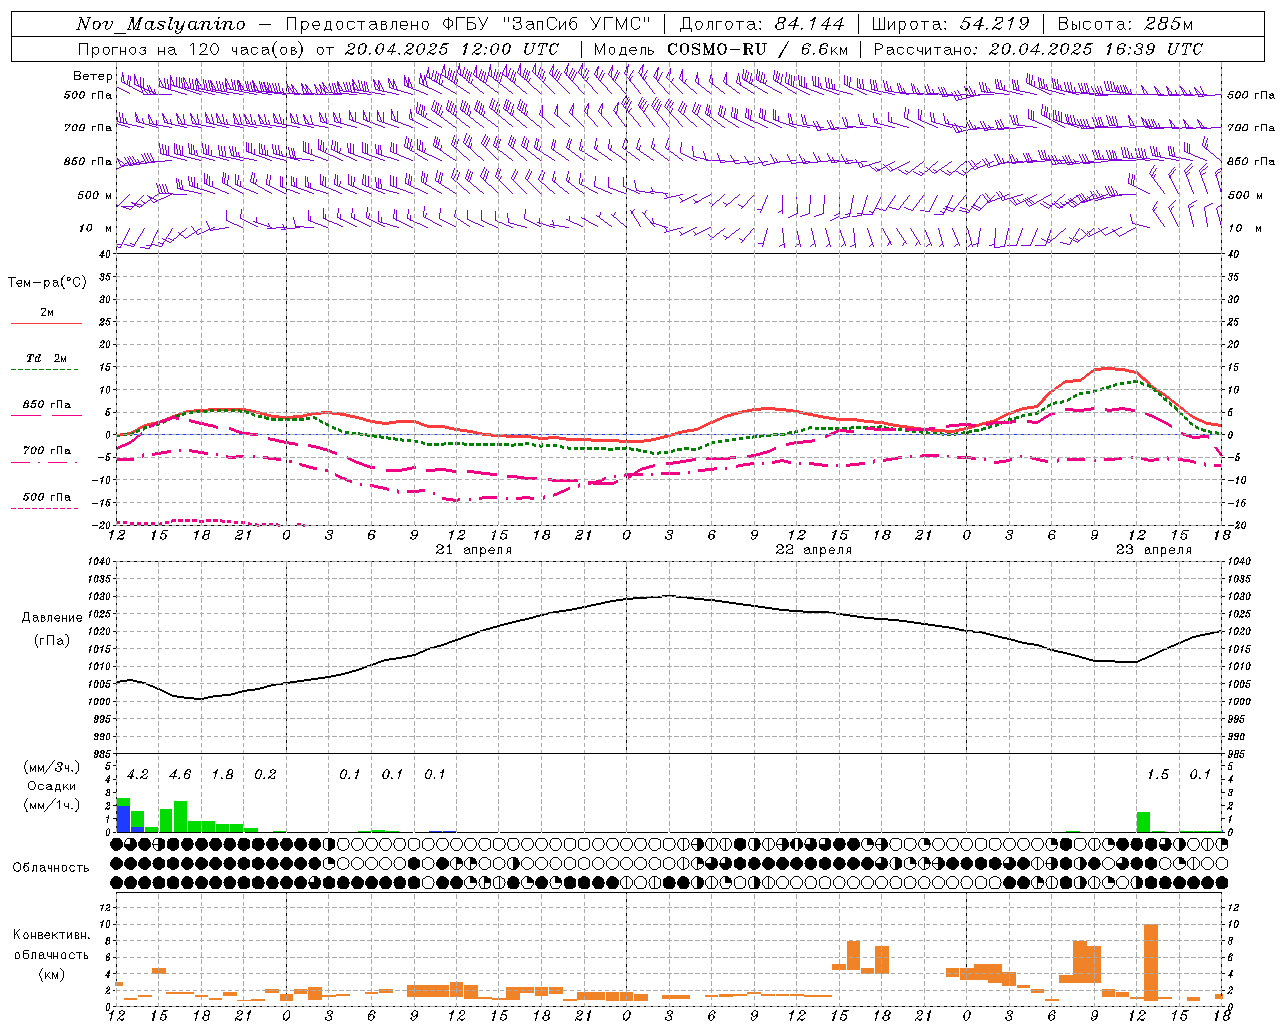Click the (мм/3ч.) units label
Viewport: 1280px width, 1024px height.
[51, 767]
